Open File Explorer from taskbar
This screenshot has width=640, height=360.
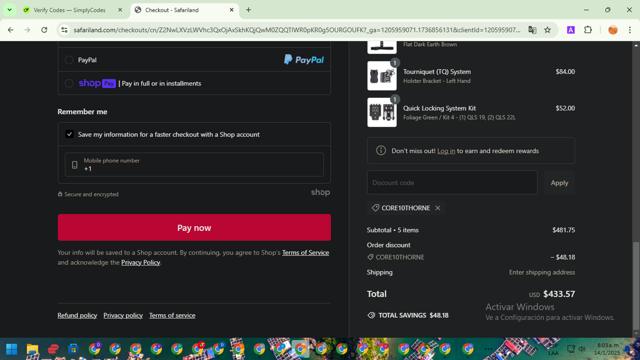point(32,349)
